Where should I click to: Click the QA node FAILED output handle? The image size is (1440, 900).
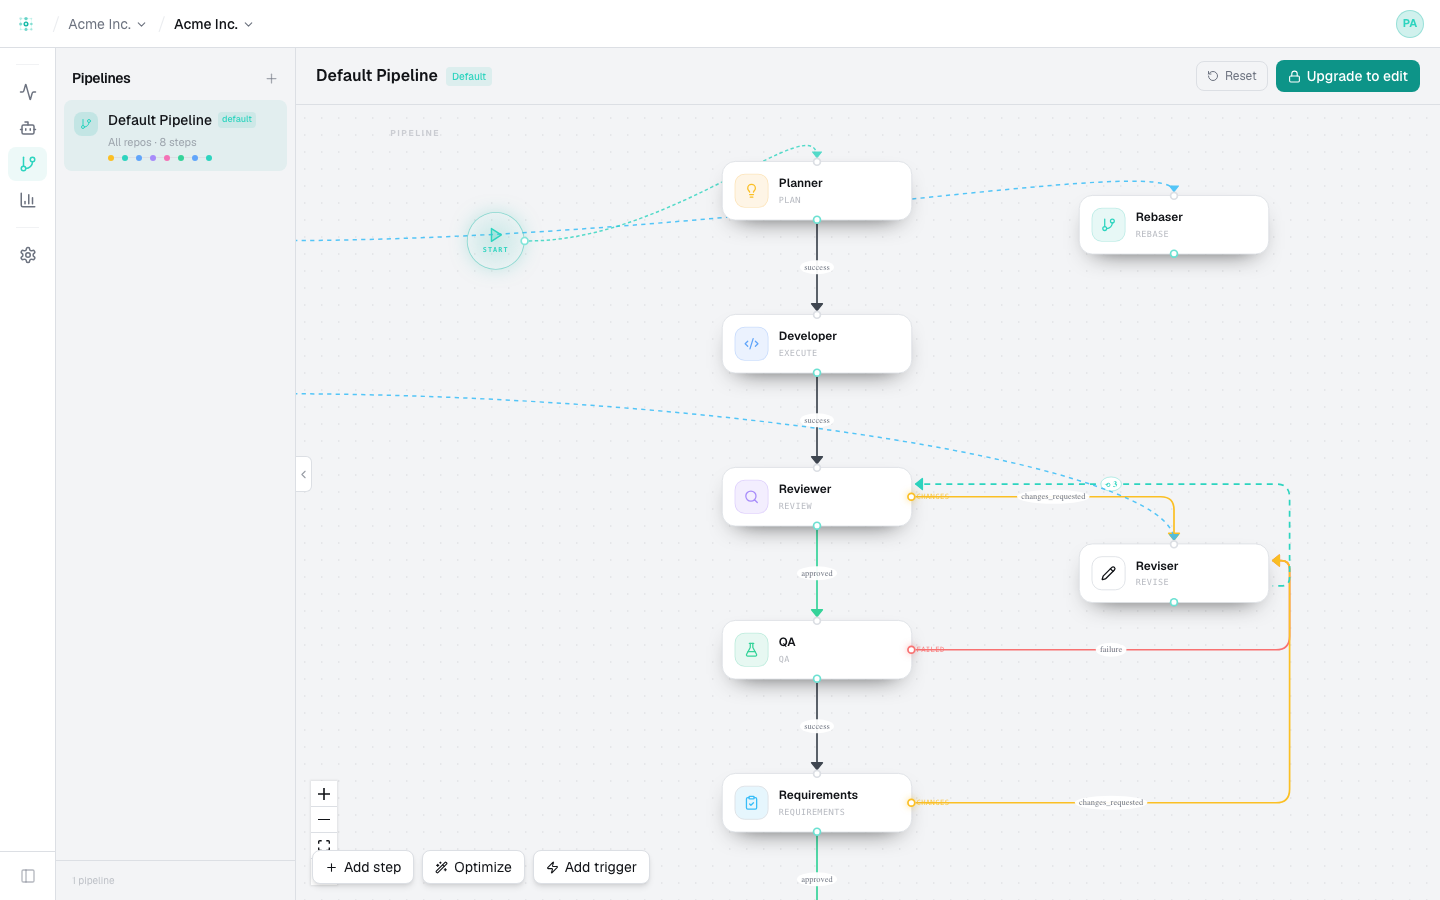point(911,650)
